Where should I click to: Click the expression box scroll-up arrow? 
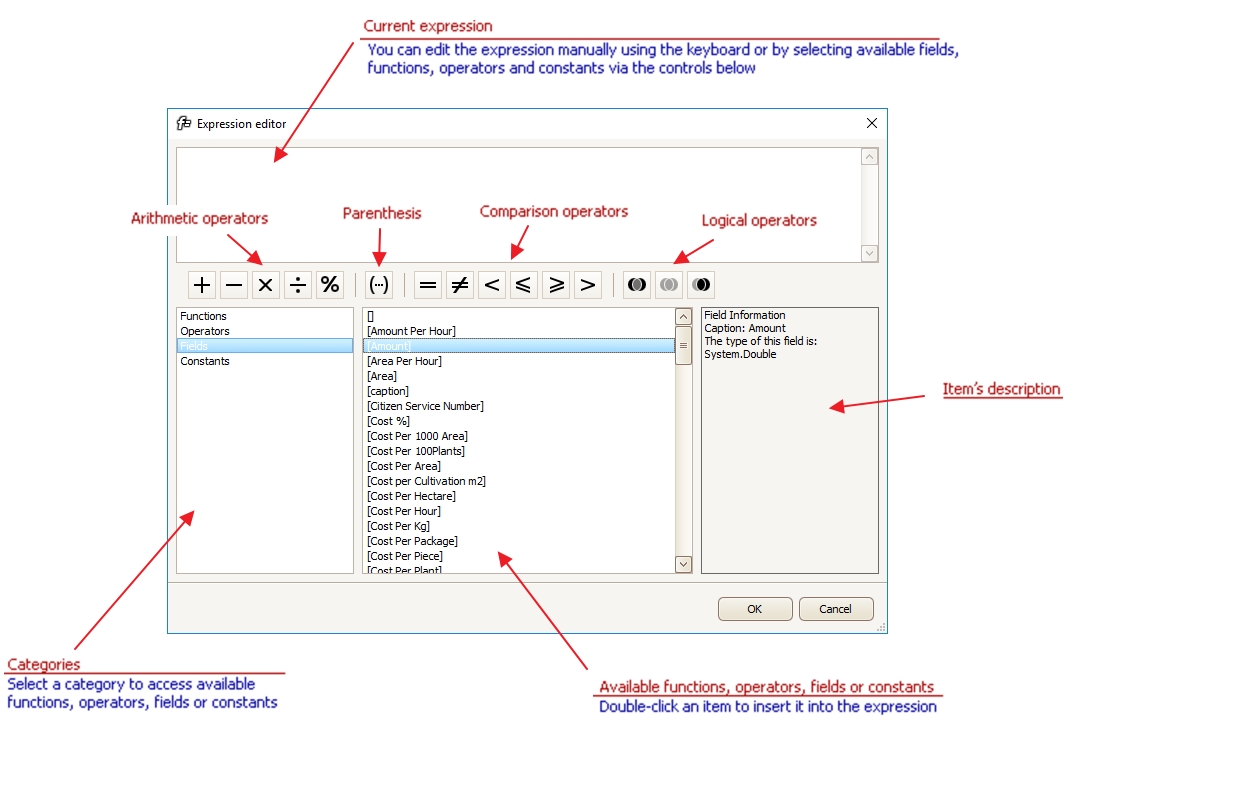[869, 157]
